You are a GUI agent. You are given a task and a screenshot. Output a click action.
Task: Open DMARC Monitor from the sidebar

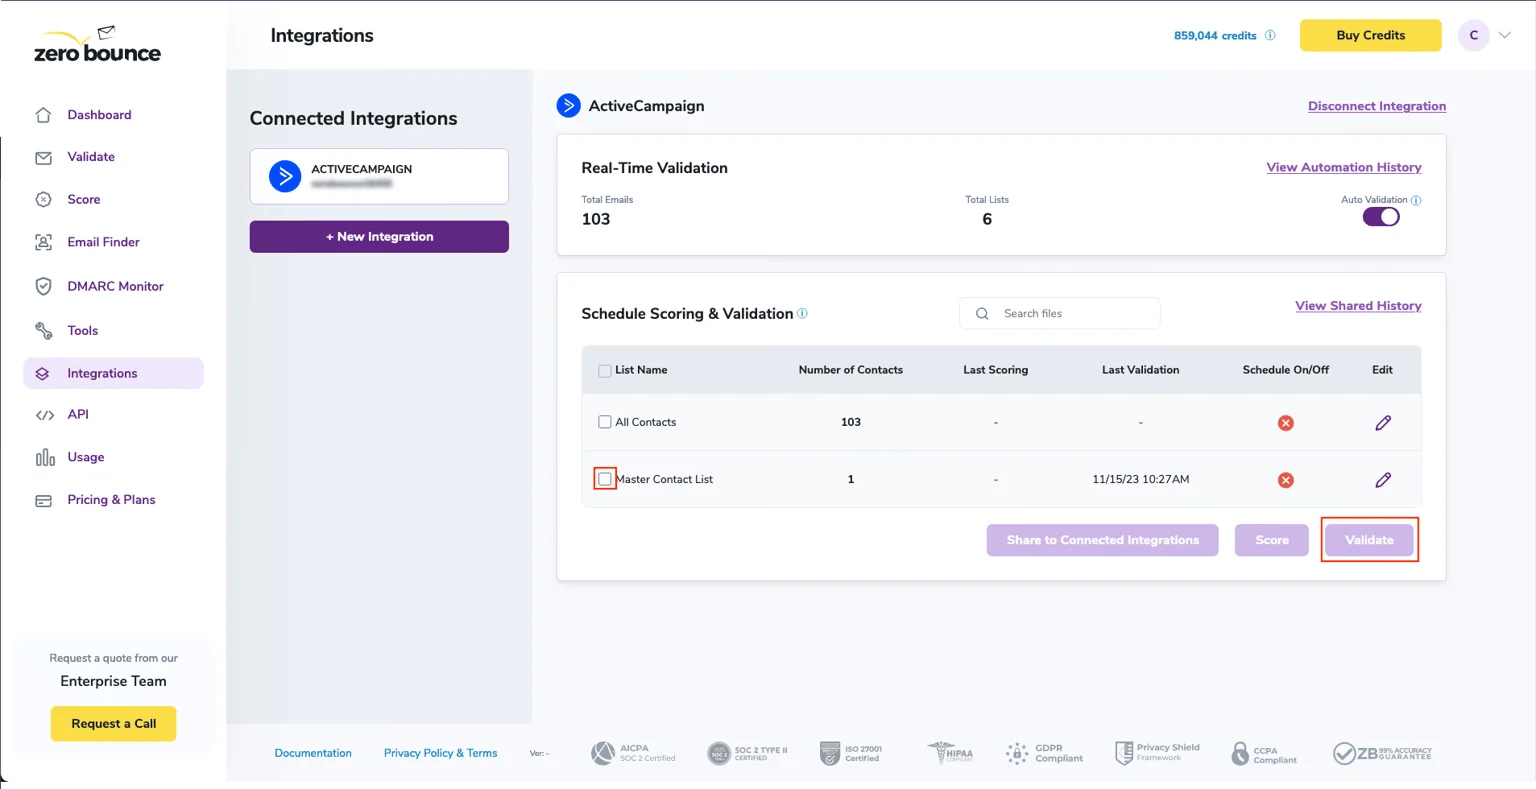44,286
